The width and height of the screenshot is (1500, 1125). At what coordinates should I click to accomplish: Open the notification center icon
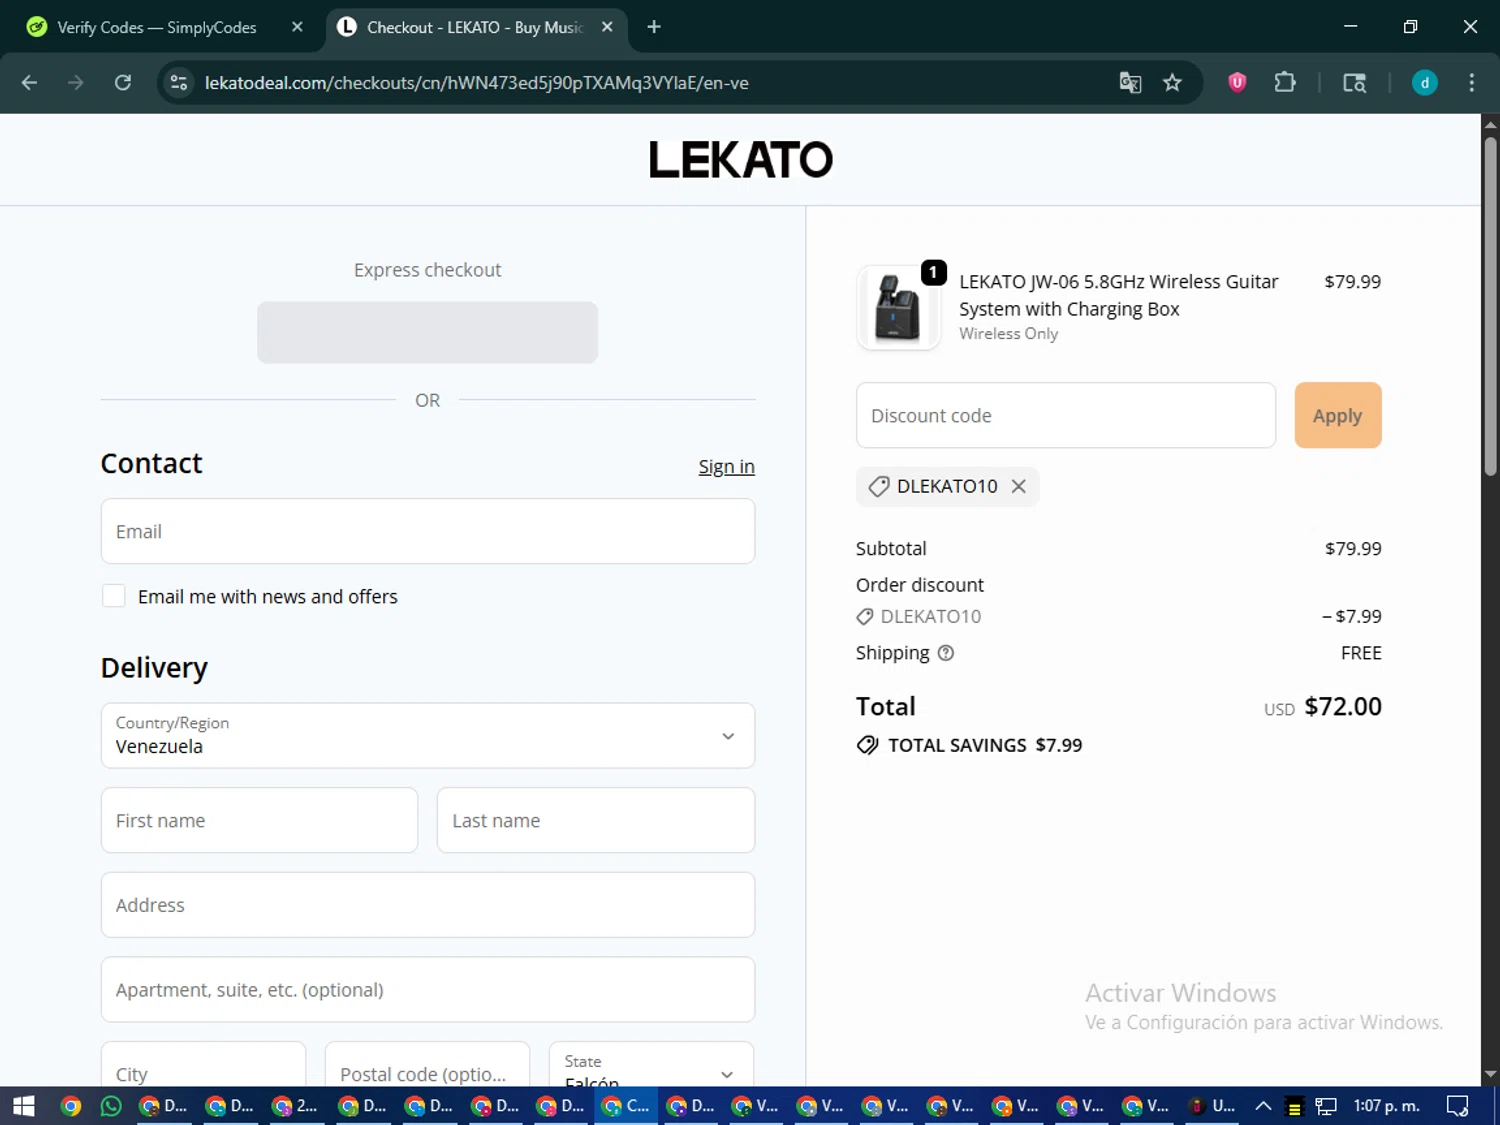[1458, 1106]
